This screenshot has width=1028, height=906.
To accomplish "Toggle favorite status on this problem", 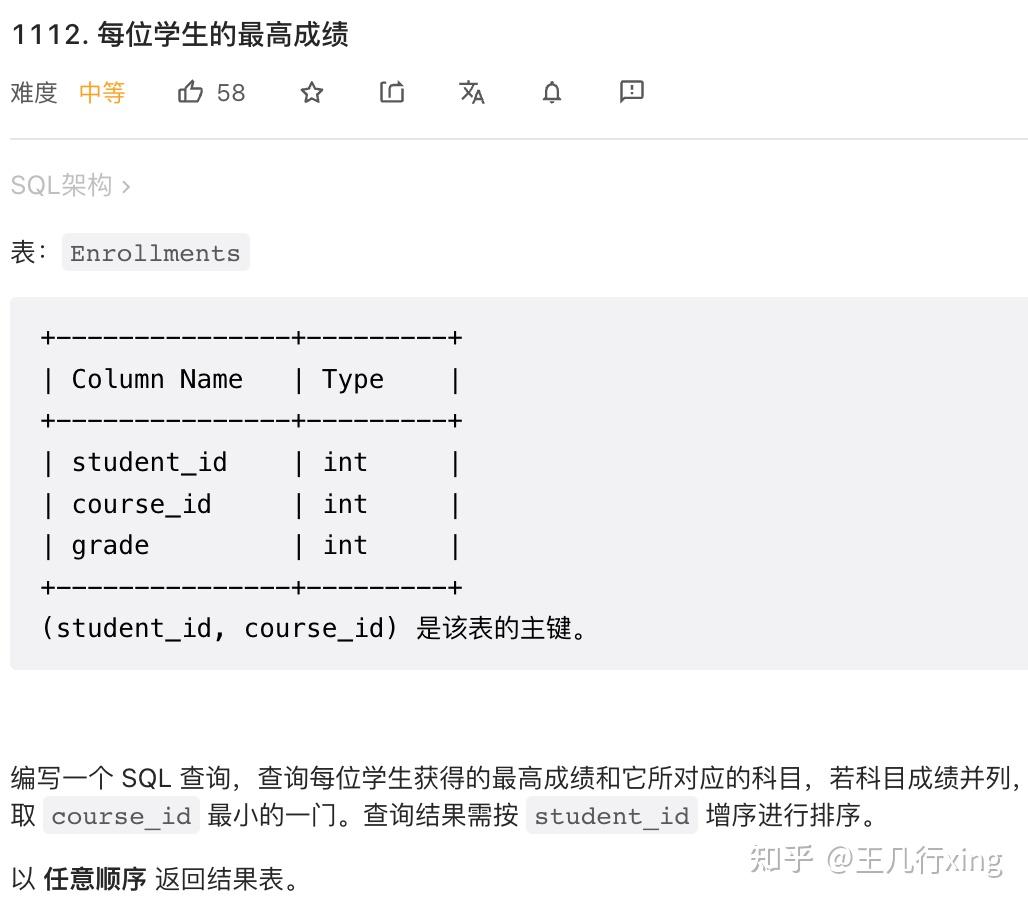I will 311,92.
